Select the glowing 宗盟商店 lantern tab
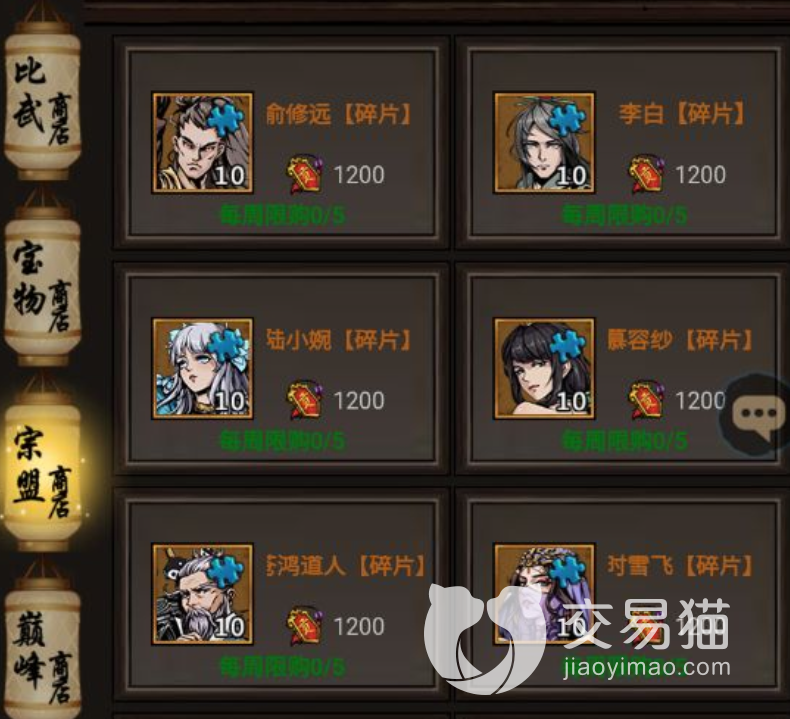The image size is (790, 719). (x=42, y=471)
